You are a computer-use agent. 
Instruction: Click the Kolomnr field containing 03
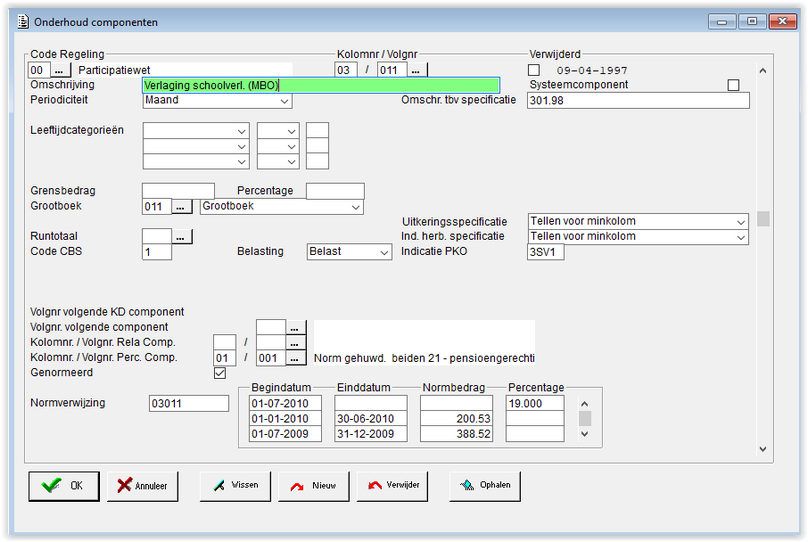point(346,70)
